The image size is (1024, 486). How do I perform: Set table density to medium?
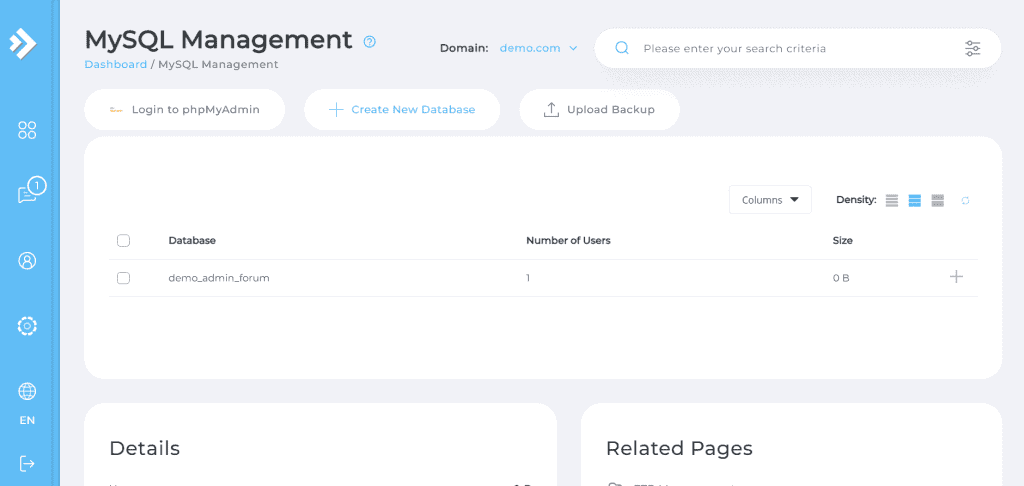tap(914, 200)
